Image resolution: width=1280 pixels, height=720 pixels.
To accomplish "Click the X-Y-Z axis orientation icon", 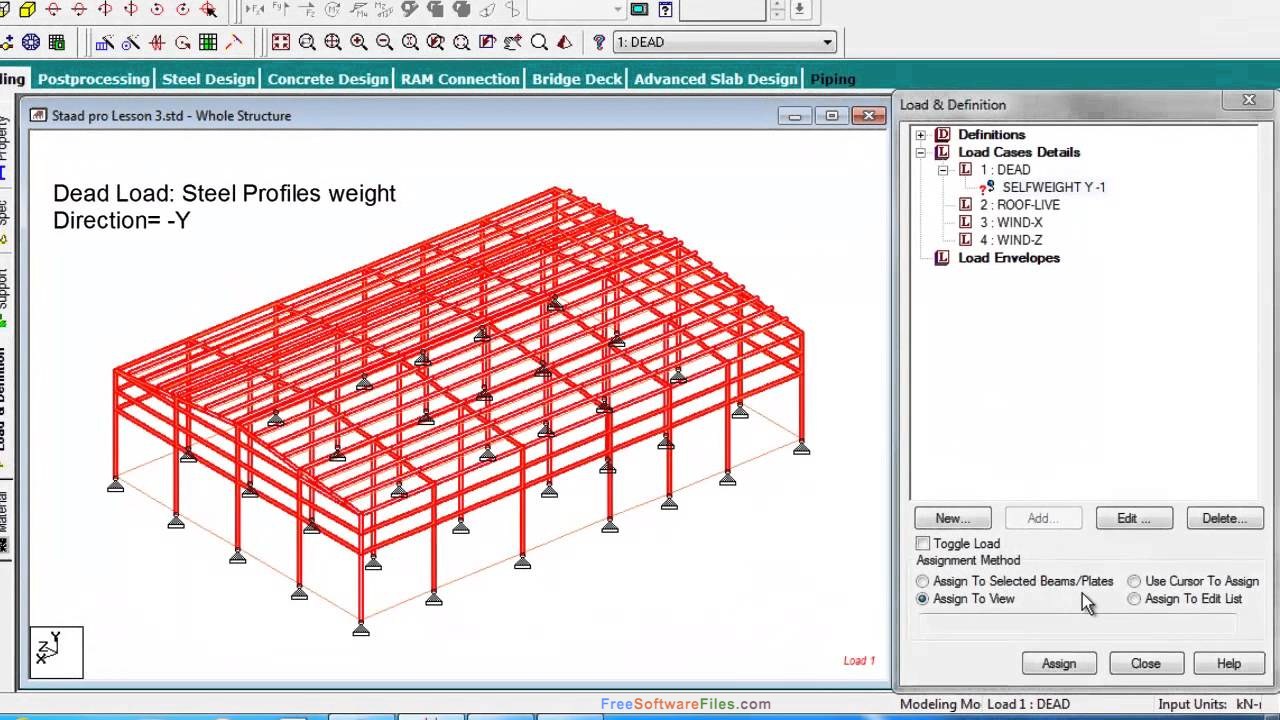I will (56, 651).
